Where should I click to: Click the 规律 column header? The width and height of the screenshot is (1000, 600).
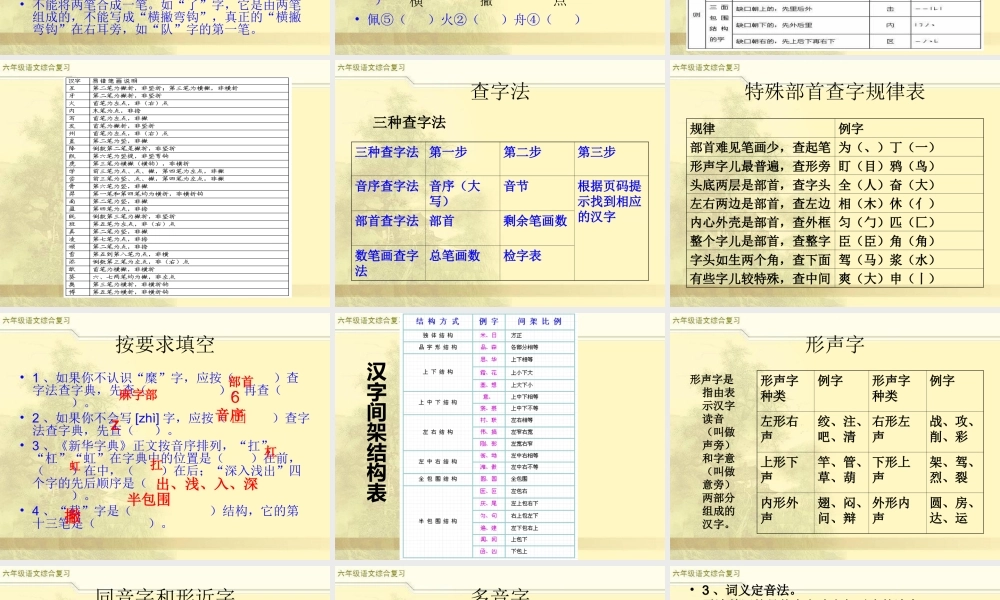[702, 128]
